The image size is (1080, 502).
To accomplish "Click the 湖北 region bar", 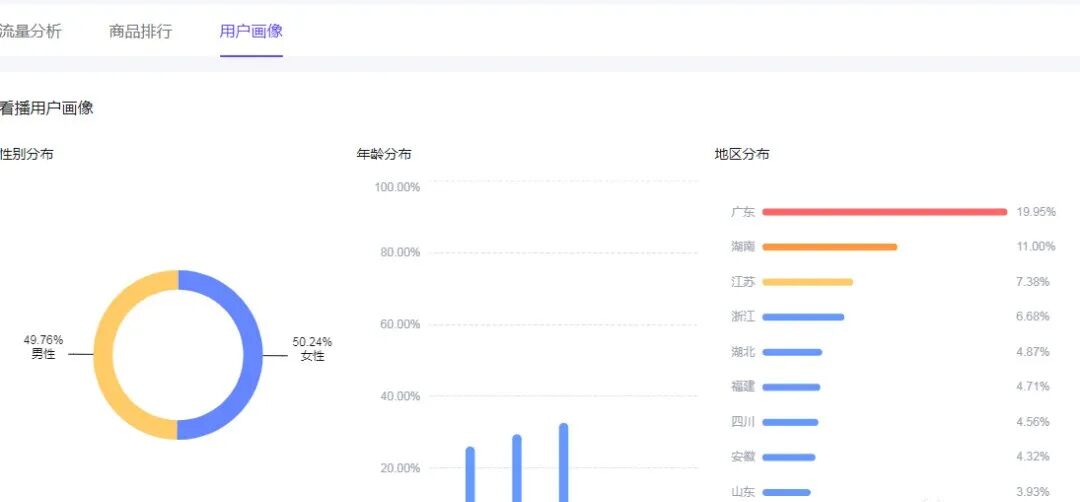I will click(x=792, y=352).
